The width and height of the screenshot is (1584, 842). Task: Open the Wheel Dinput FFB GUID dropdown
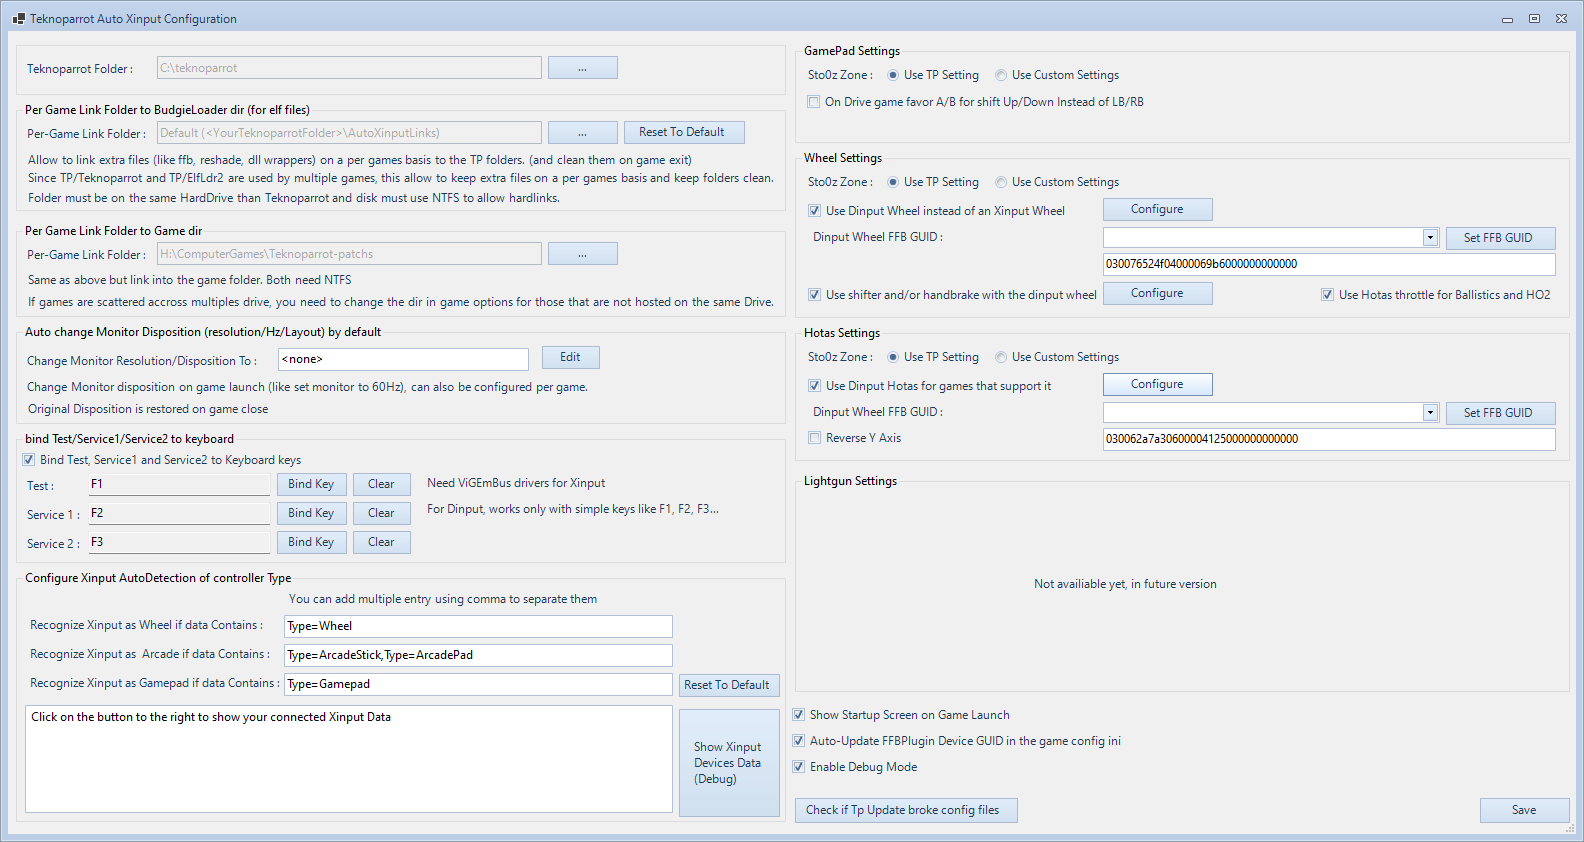point(1430,238)
